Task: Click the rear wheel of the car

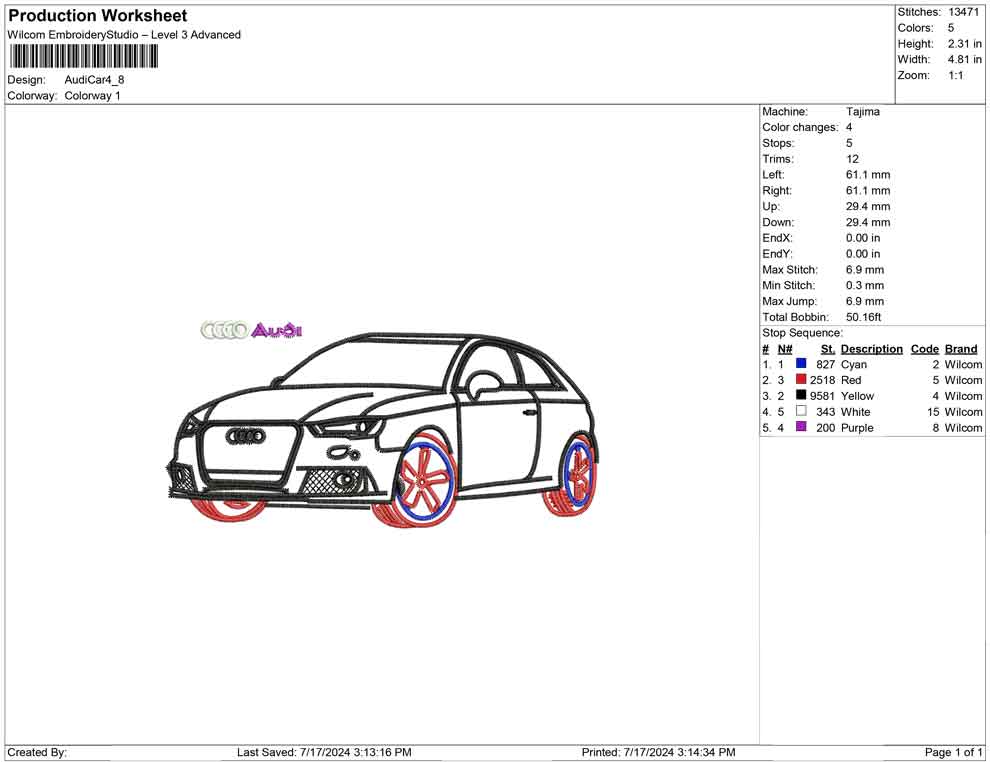Action: 577,473
